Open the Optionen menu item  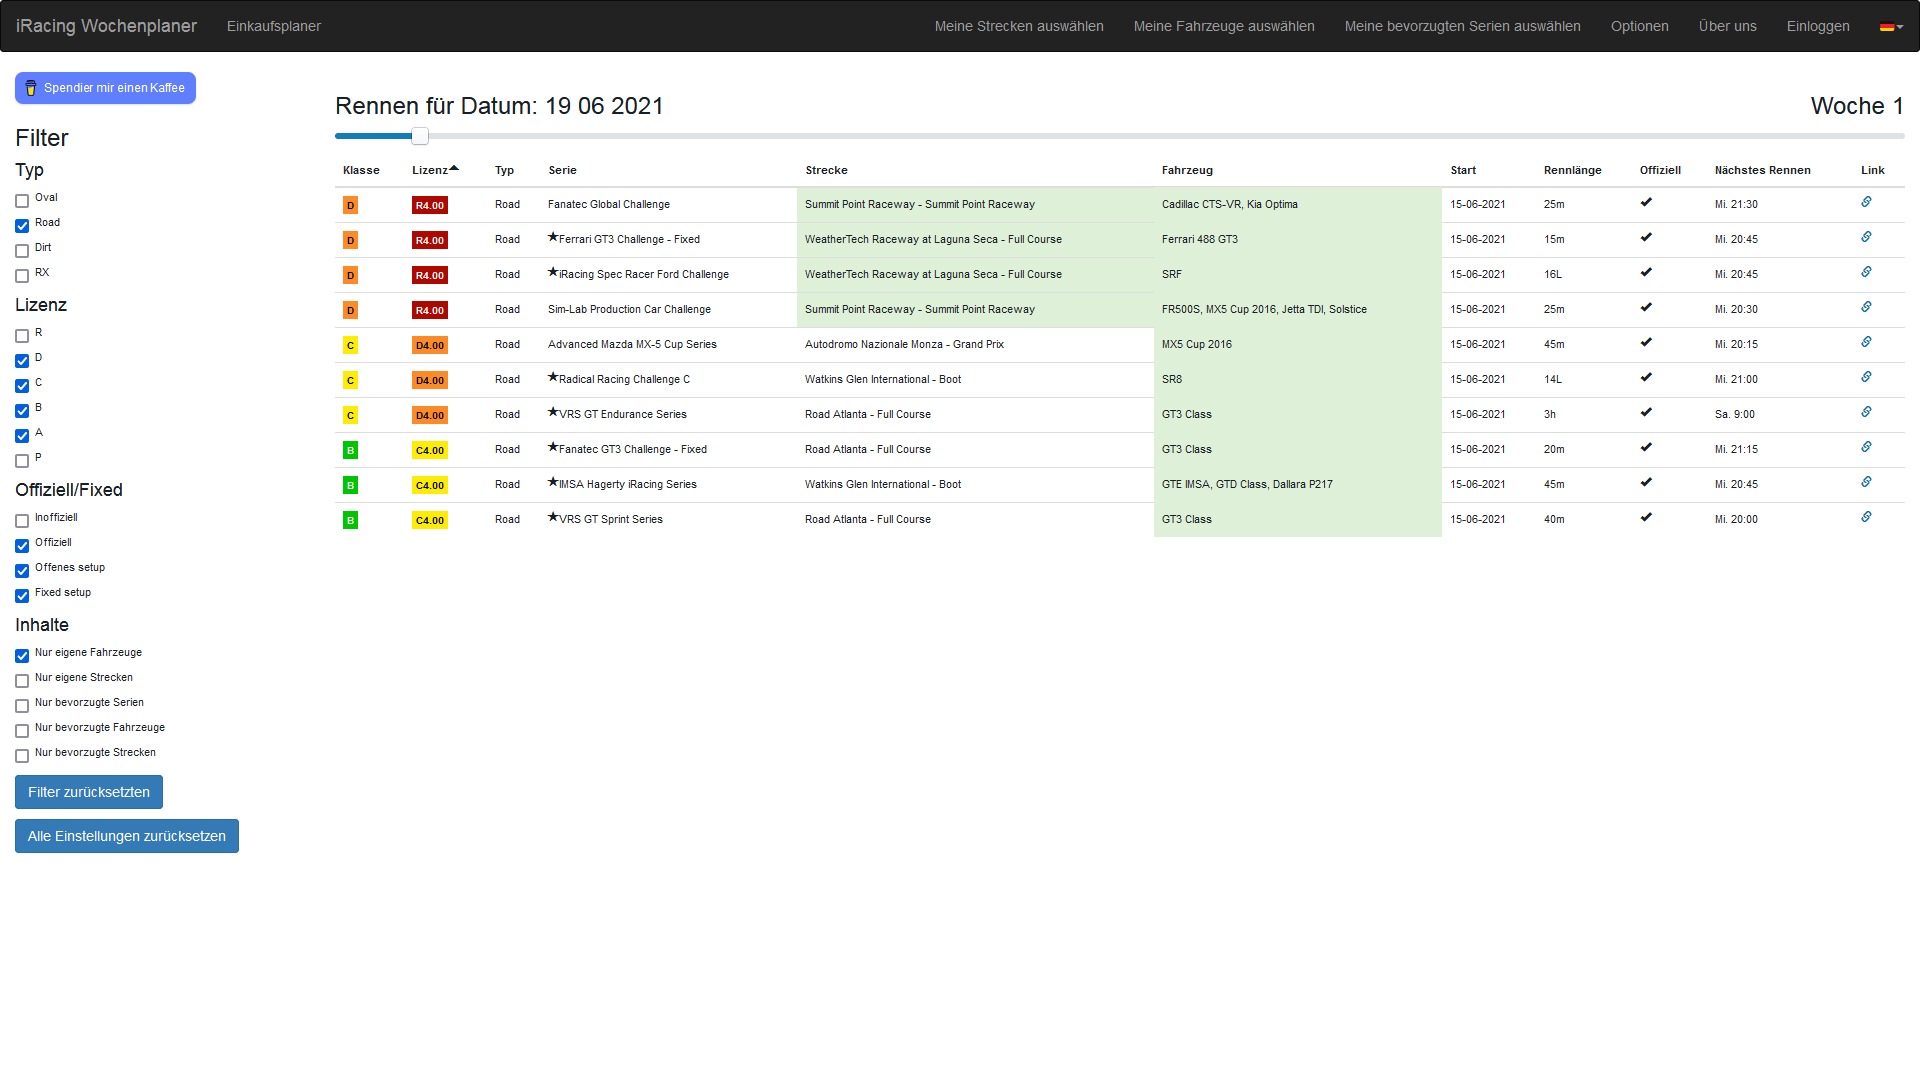click(x=1639, y=26)
